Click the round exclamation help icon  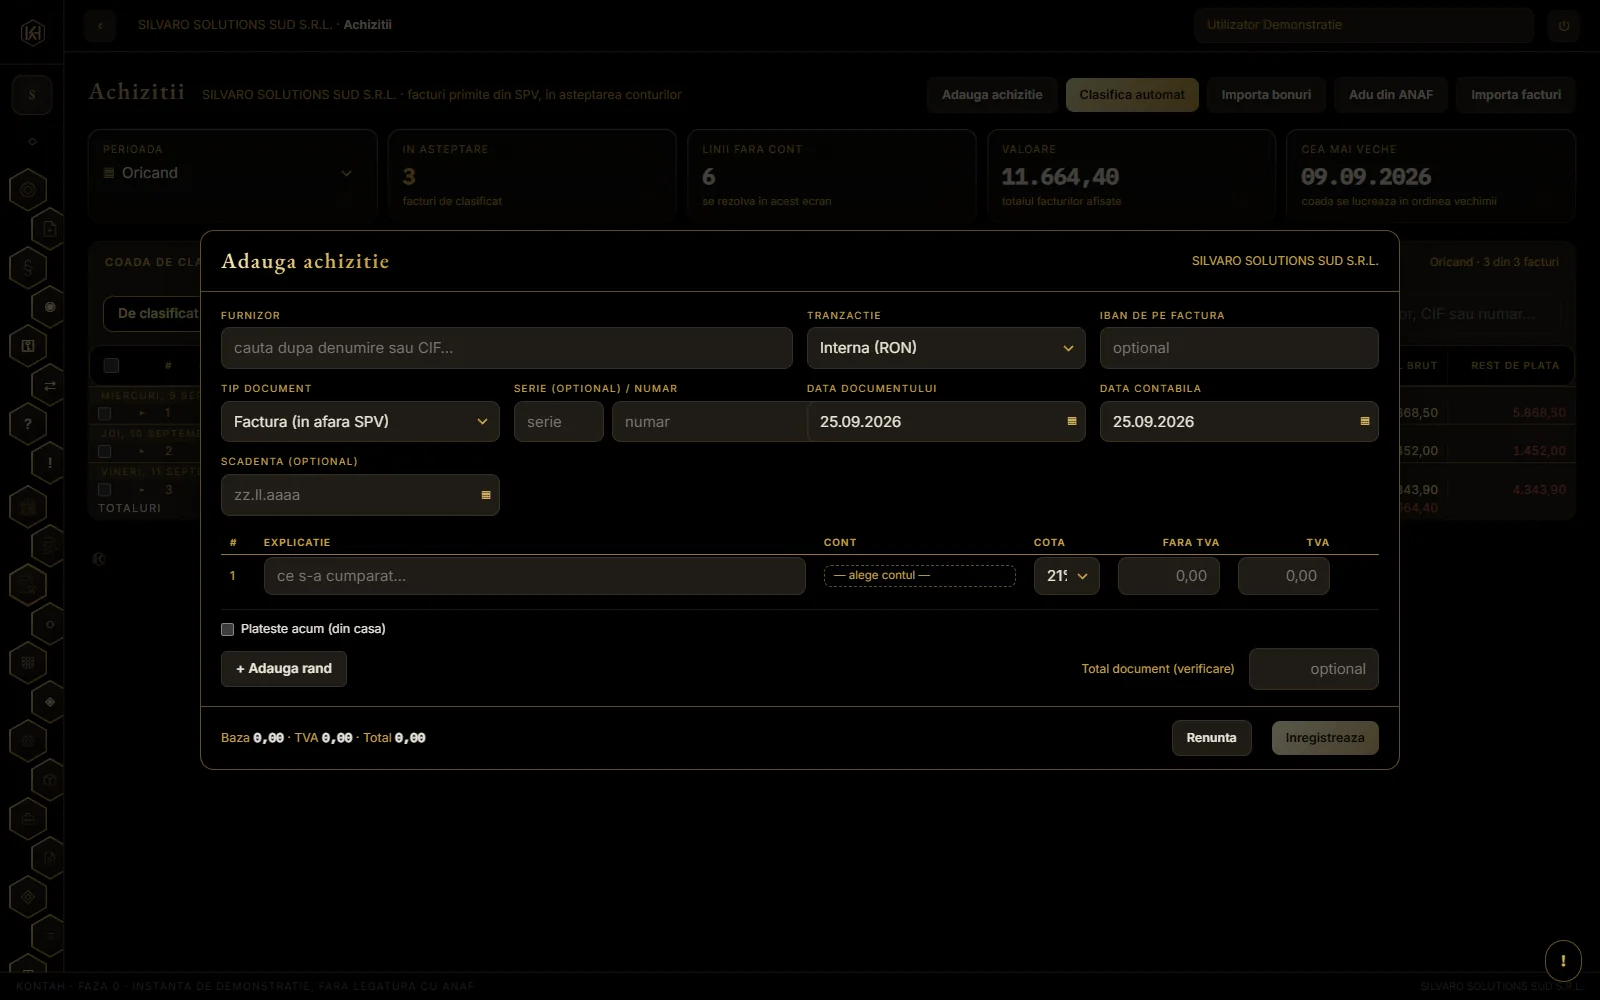pyautogui.click(x=1563, y=961)
